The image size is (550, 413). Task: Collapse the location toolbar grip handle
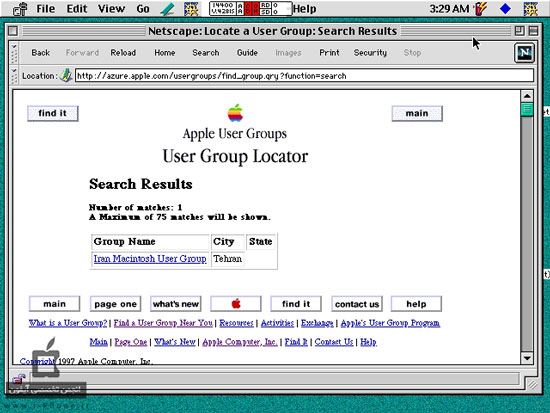[14, 76]
